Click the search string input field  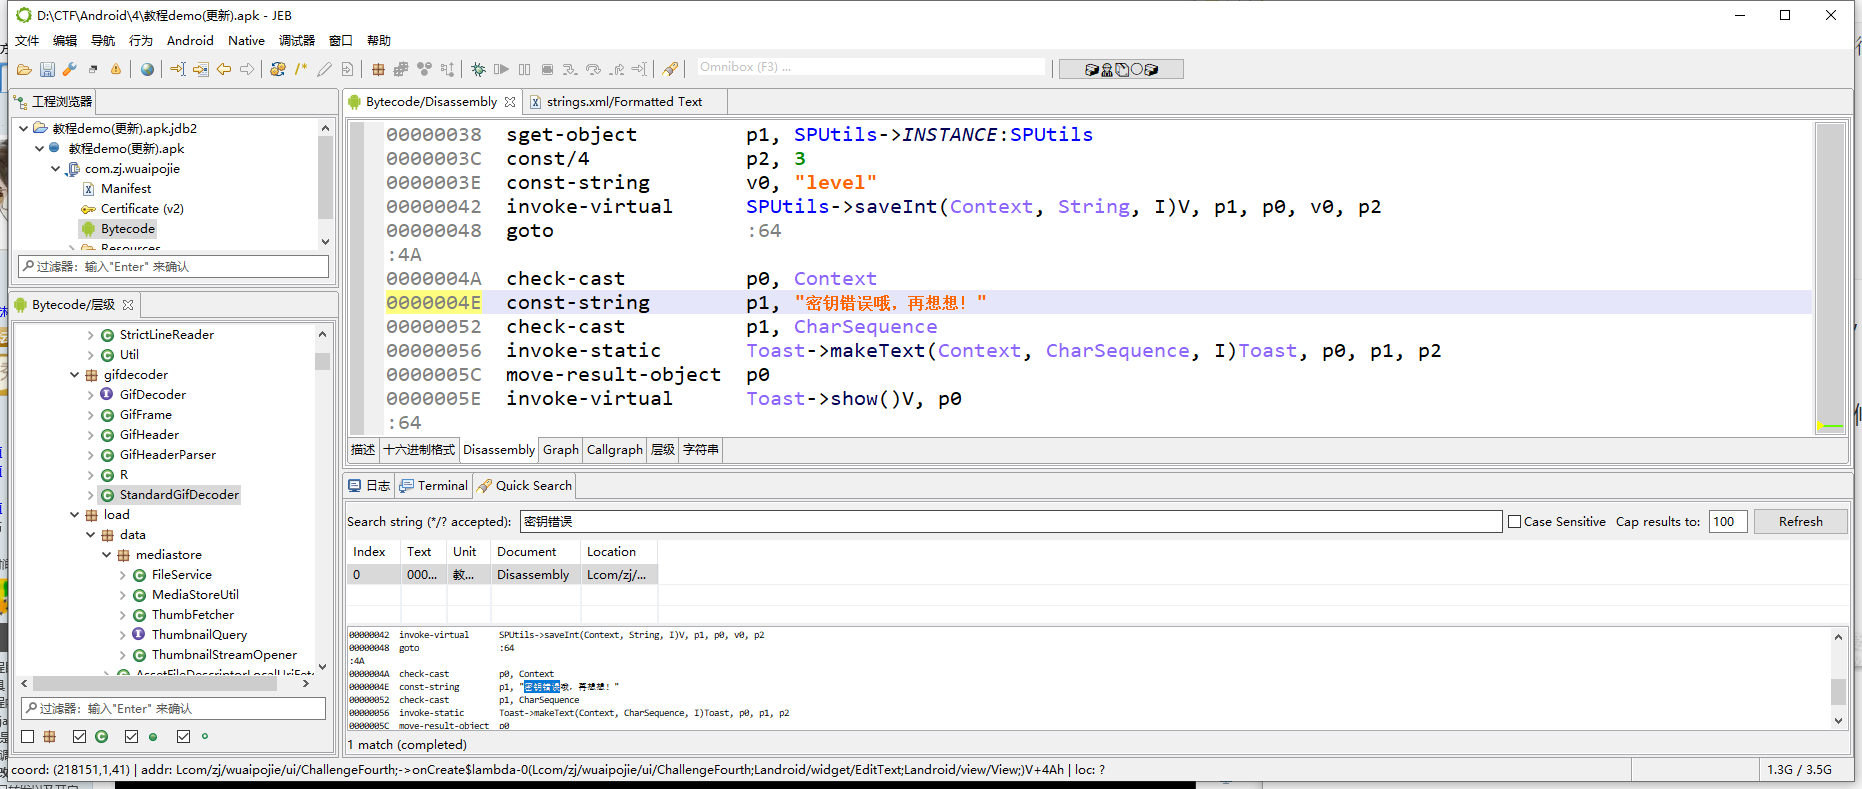point(1010,522)
